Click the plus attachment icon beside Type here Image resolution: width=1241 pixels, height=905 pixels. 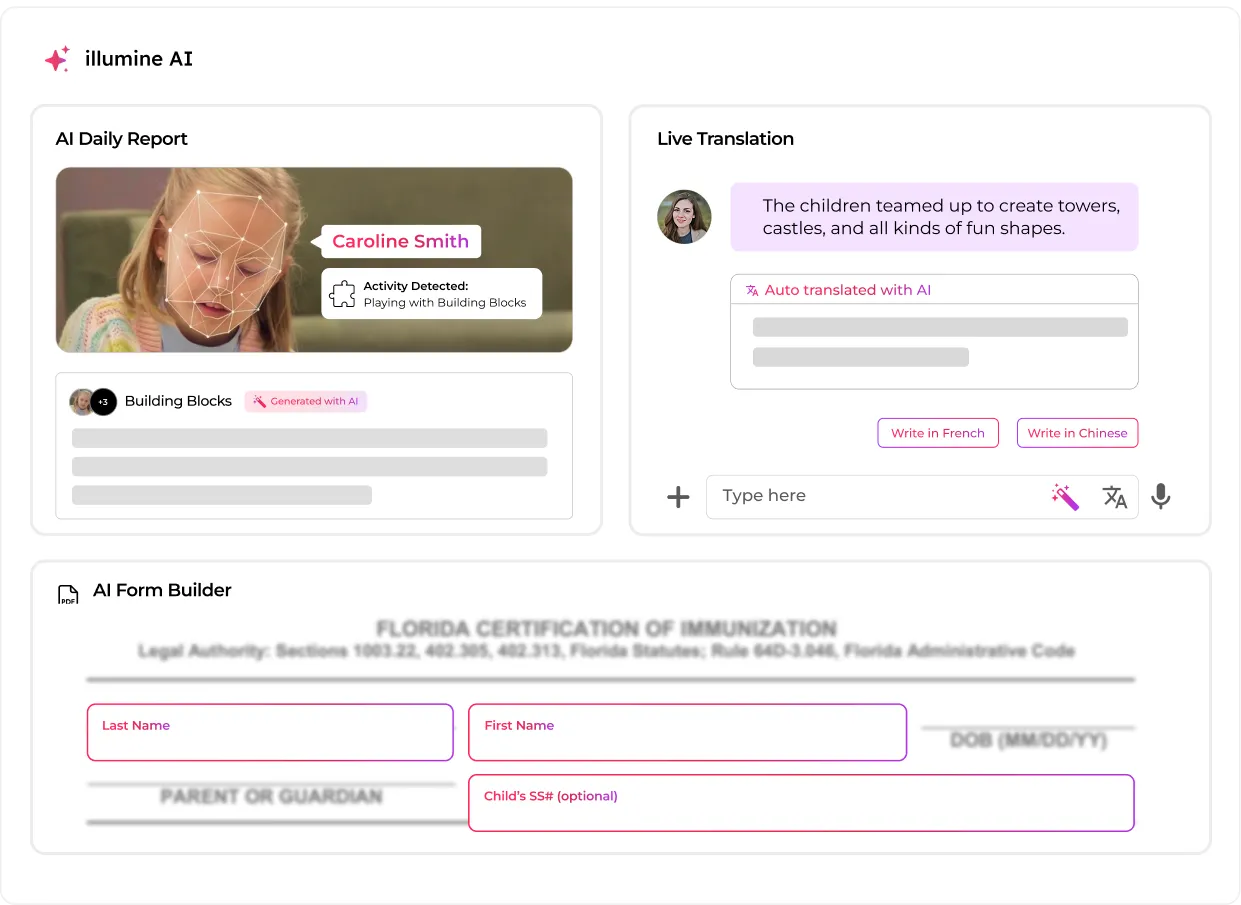point(678,497)
